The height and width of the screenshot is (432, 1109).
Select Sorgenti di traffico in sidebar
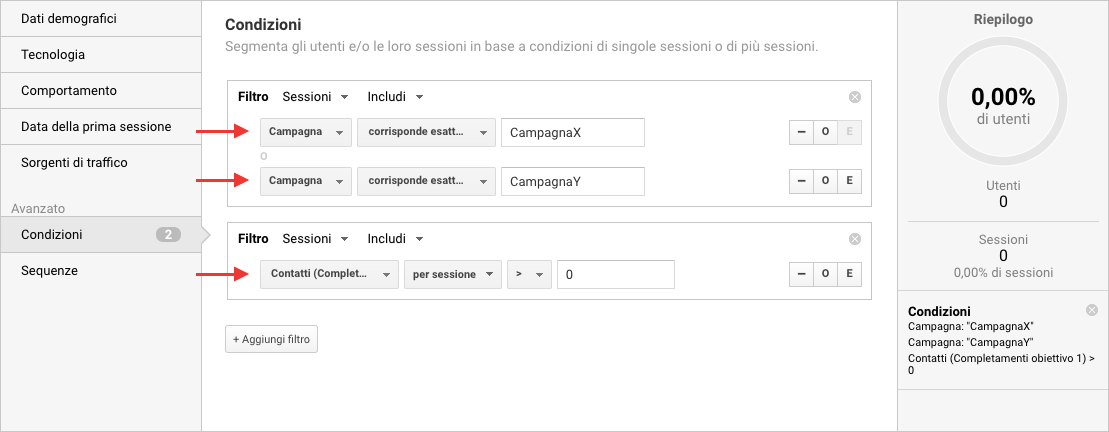point(74,162)
